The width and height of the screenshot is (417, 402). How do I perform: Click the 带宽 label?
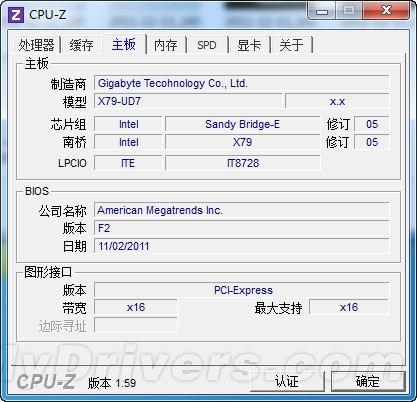[x=75, y=308]
